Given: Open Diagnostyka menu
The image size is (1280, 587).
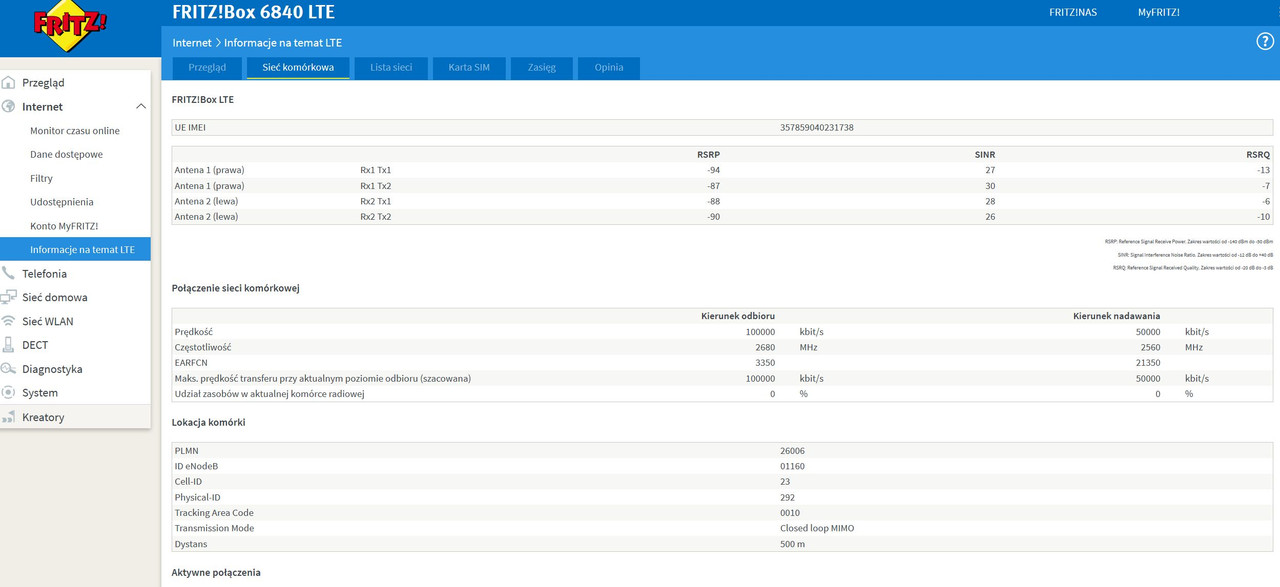Looking at the screenshot, I should tap(52, 370).
